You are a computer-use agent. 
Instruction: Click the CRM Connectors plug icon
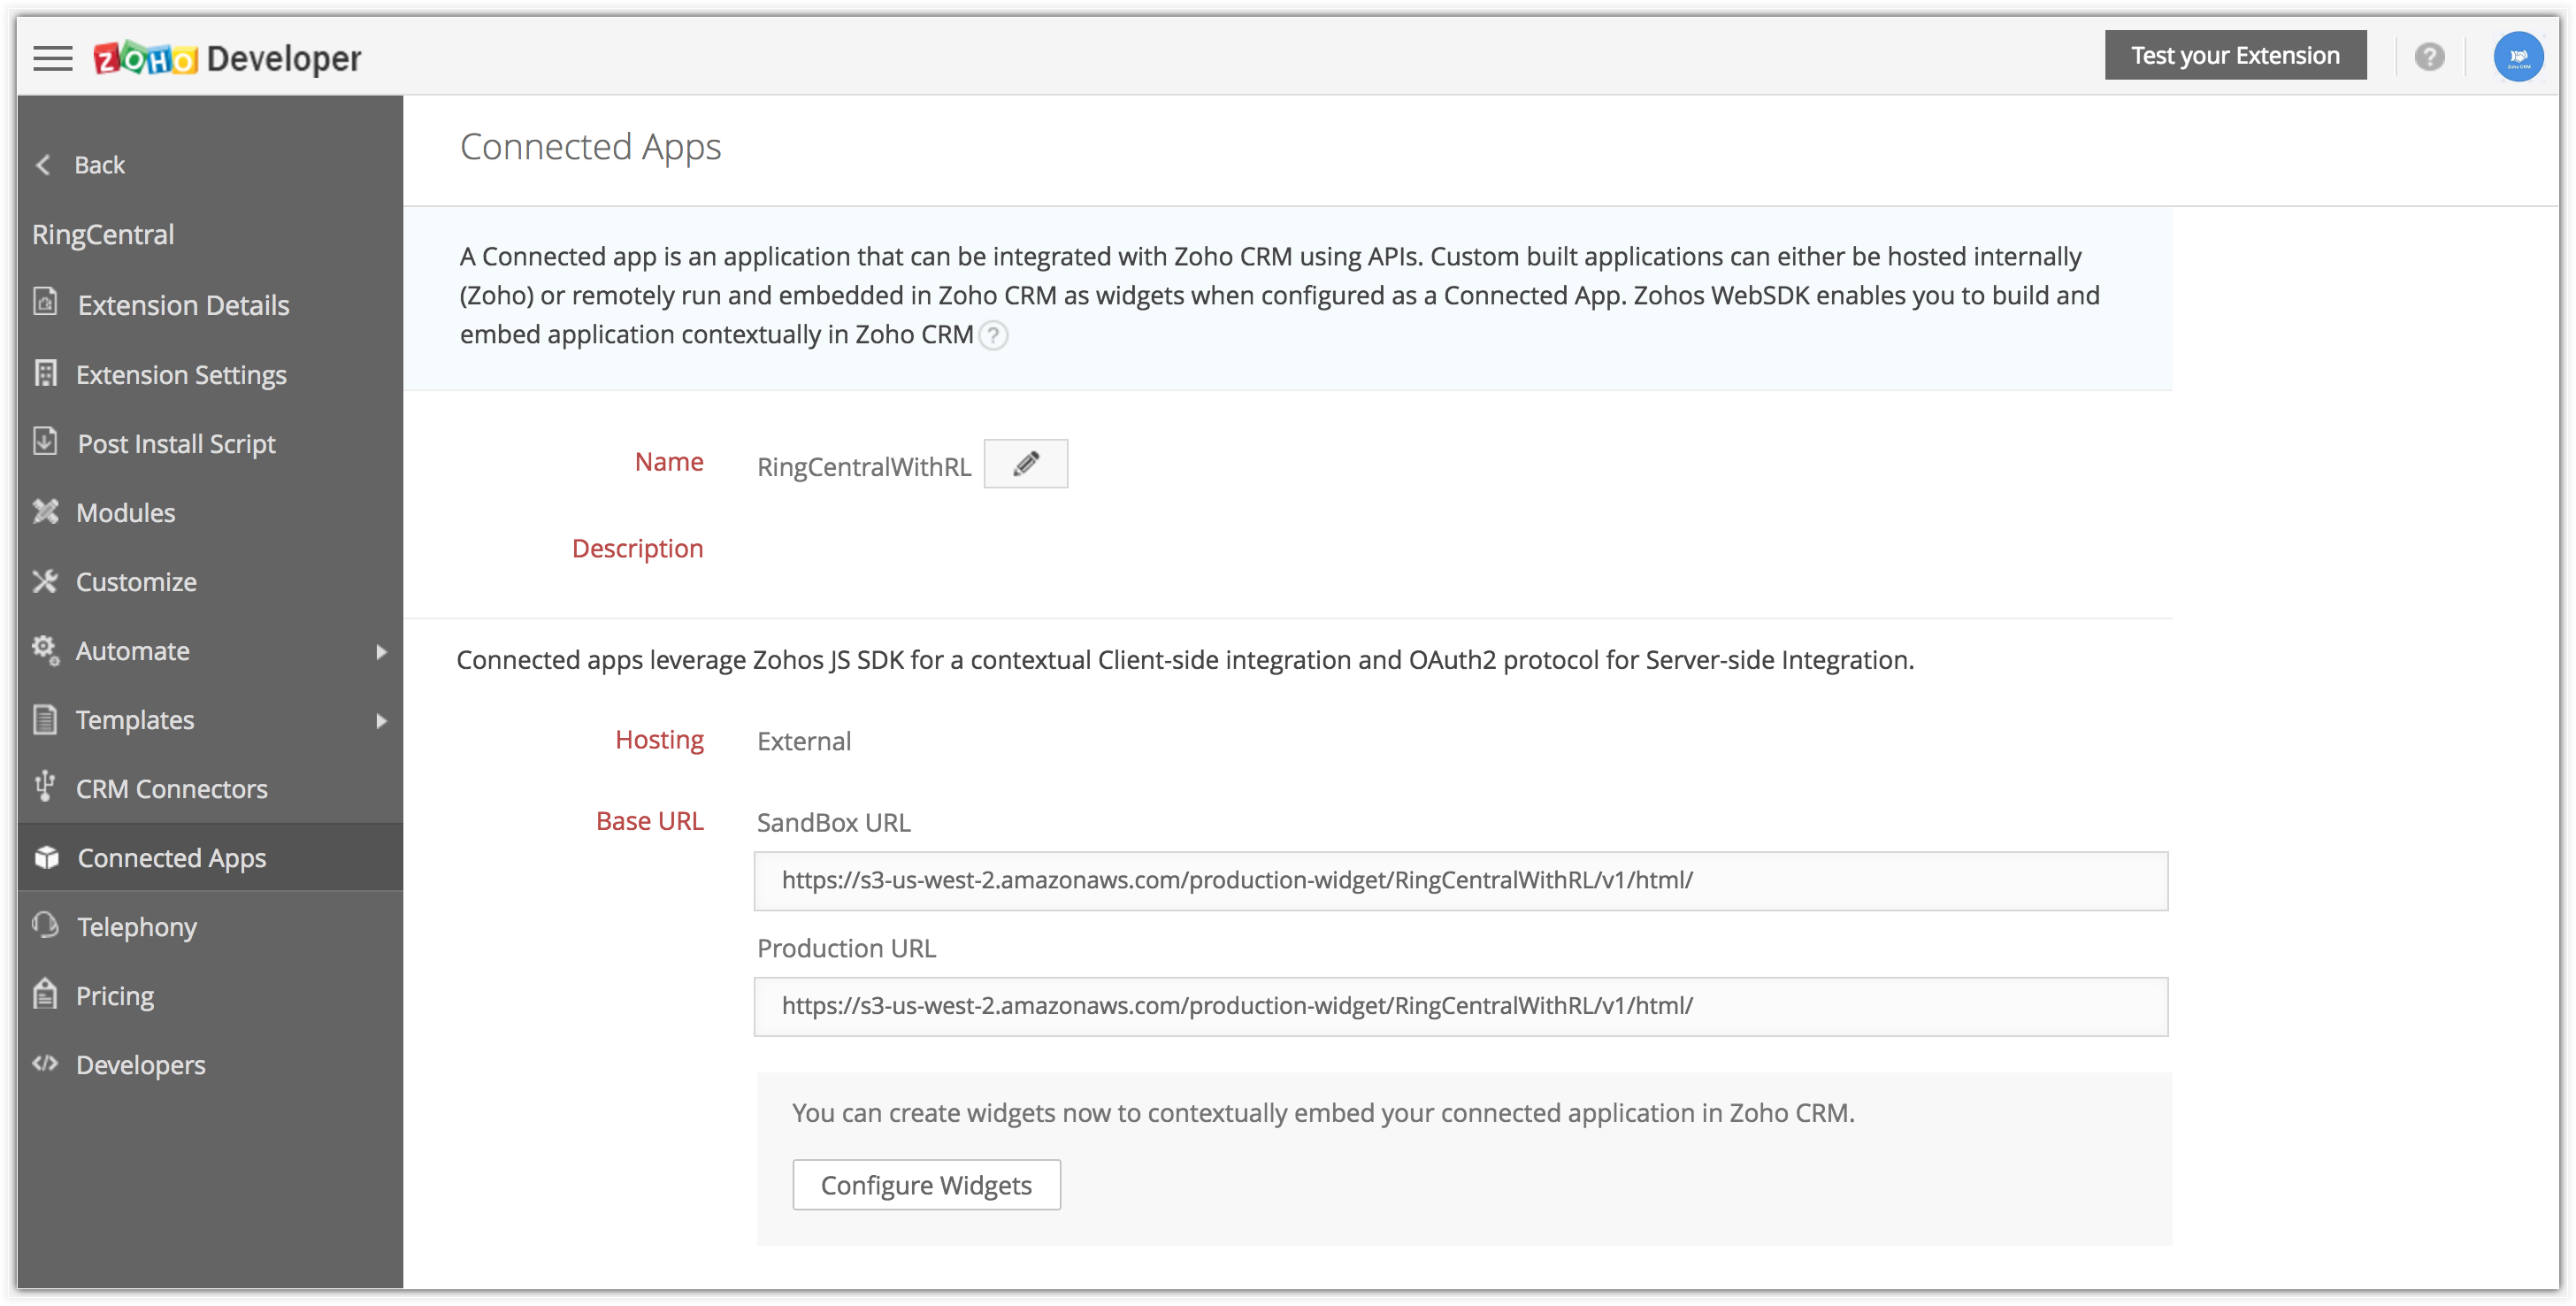(x=45, y=787)
